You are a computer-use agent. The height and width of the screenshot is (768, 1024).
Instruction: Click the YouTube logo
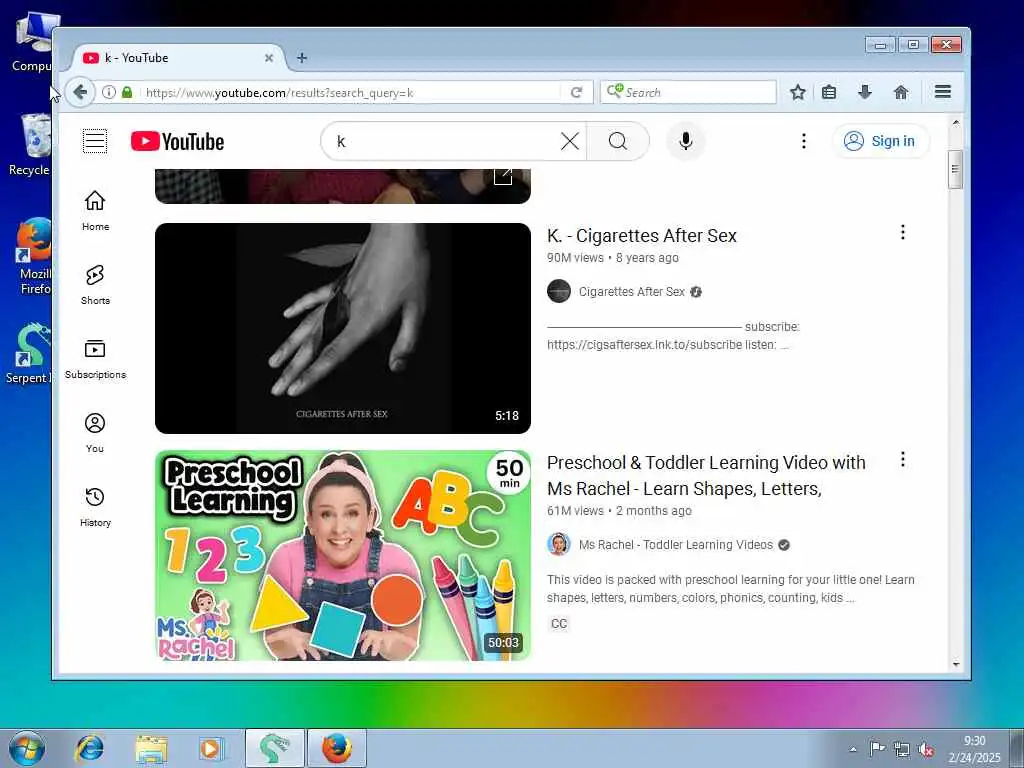[x=177, y=141]
